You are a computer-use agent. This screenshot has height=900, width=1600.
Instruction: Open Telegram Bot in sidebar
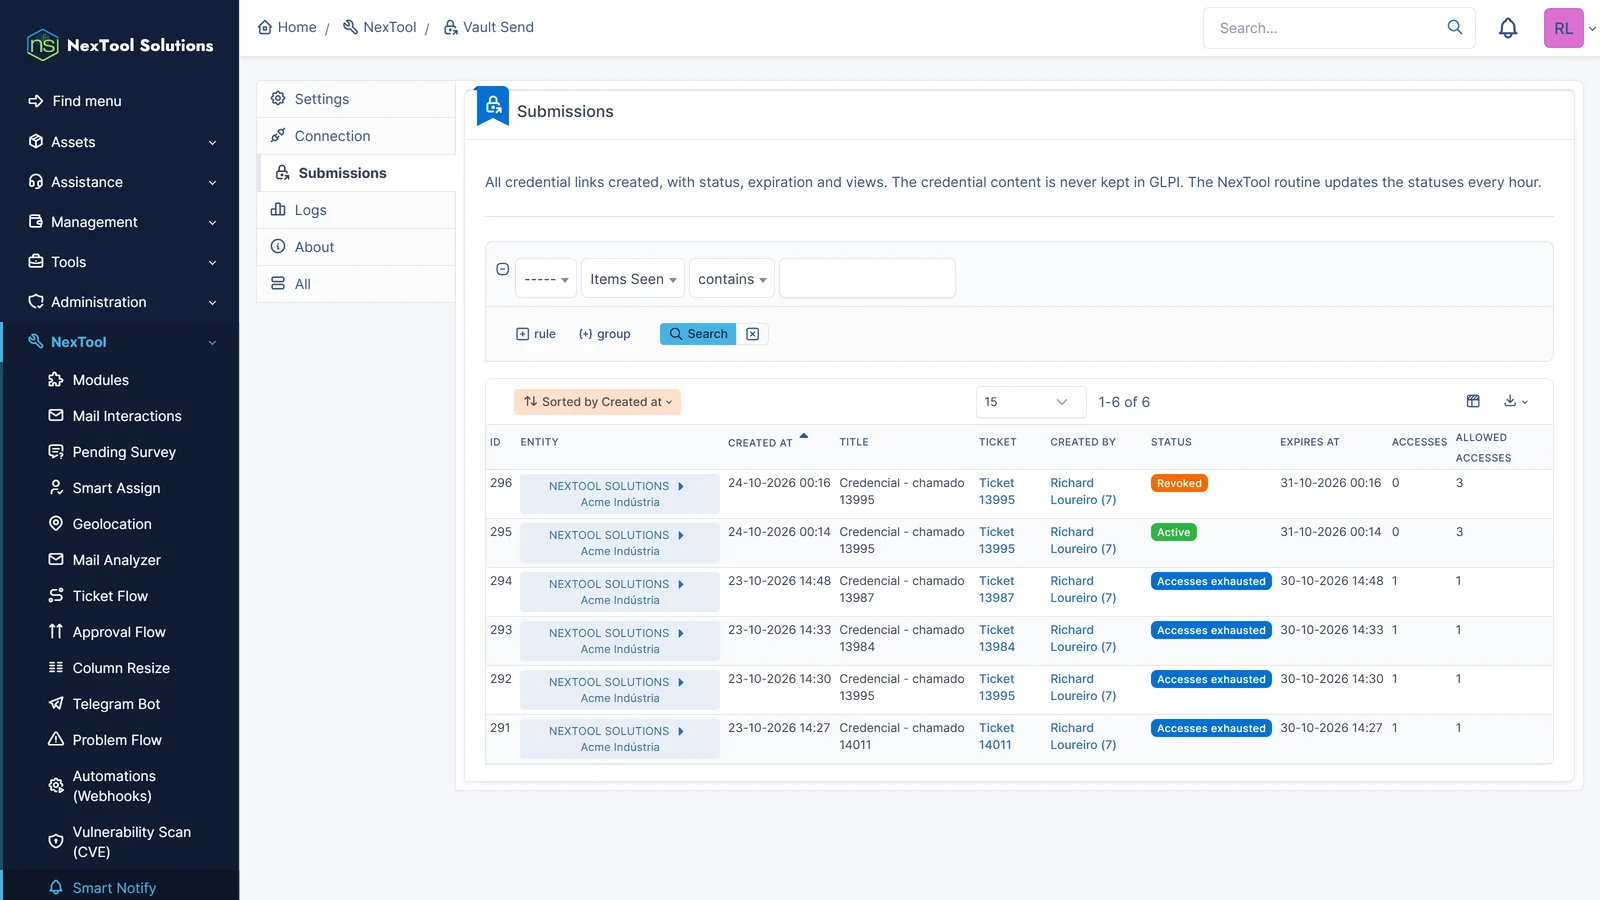[116, 704]
